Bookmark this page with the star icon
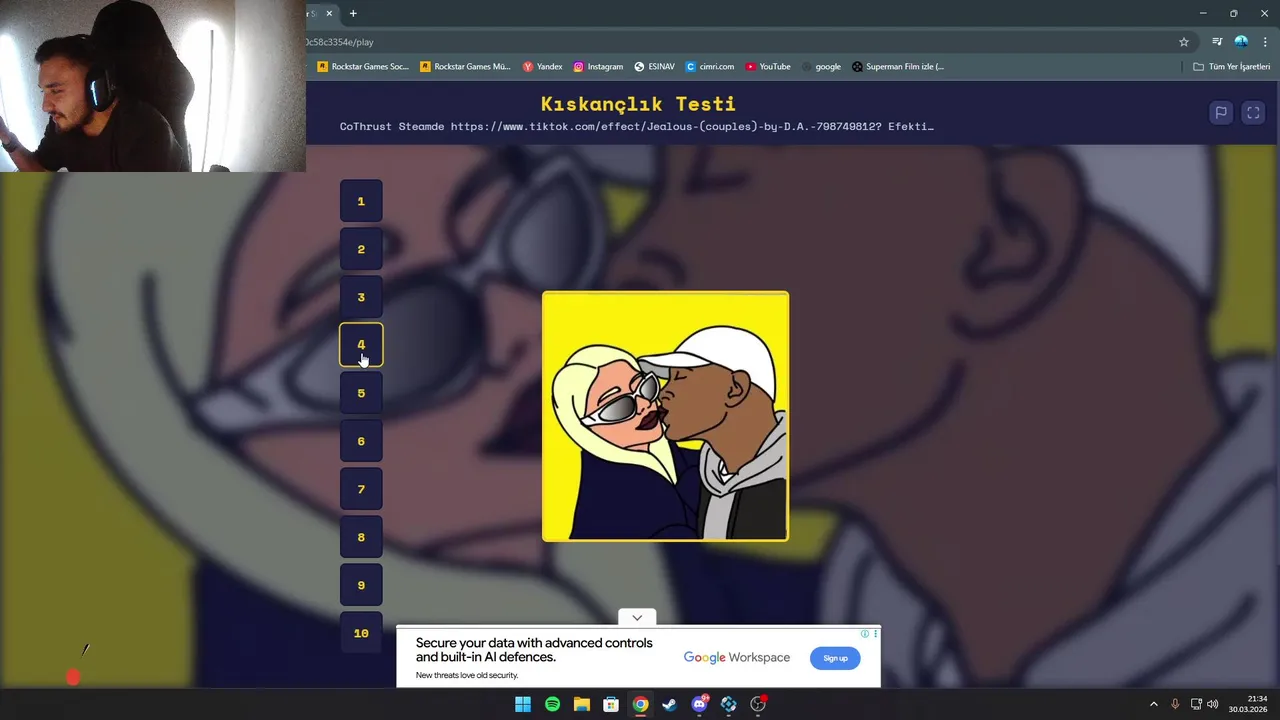The width and height of the screenshot is (1280, 720). point(1184,42)
